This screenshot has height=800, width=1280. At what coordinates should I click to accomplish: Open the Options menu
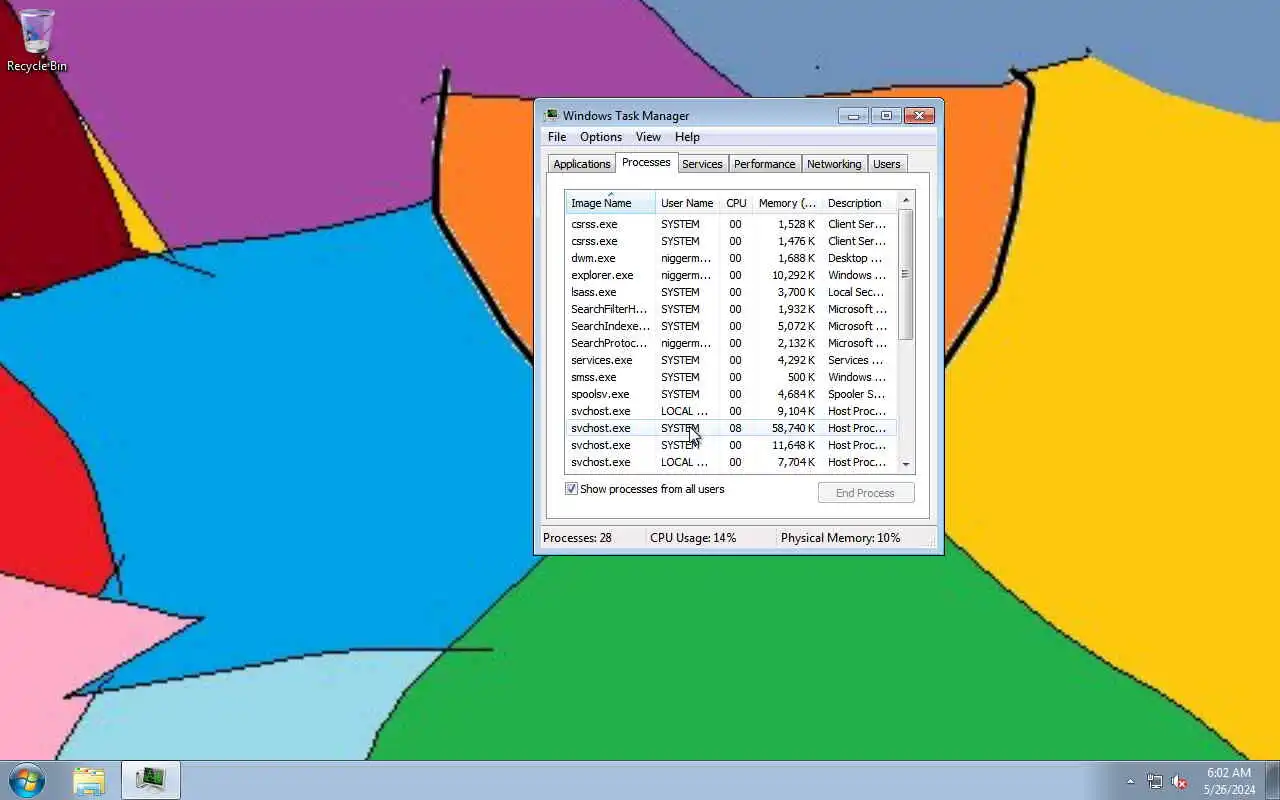601,137
